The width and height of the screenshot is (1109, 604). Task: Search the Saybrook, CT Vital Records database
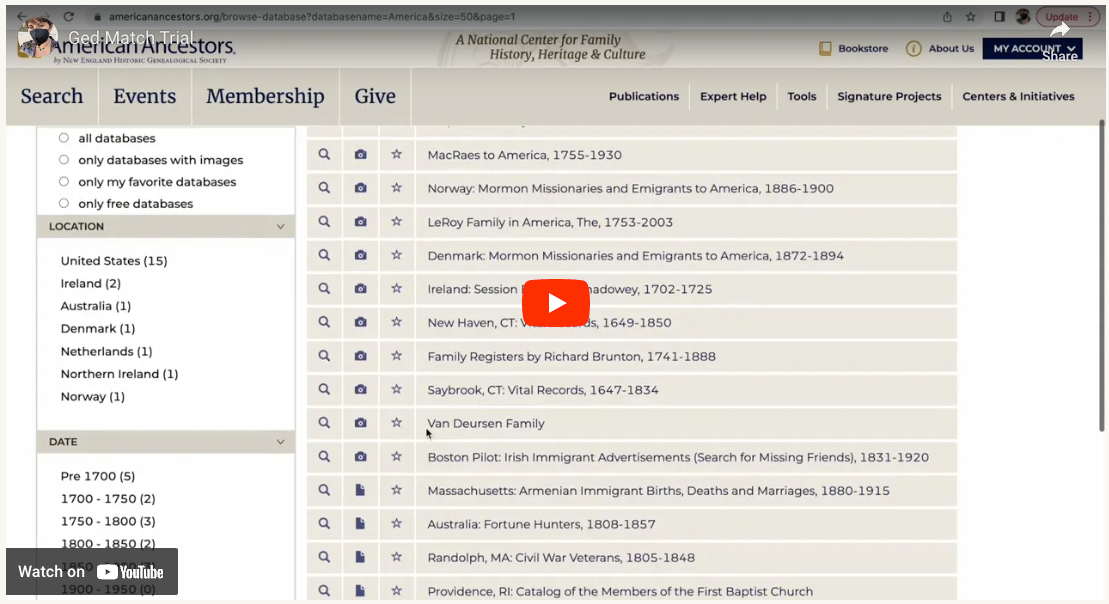click(x=324, y=389)
